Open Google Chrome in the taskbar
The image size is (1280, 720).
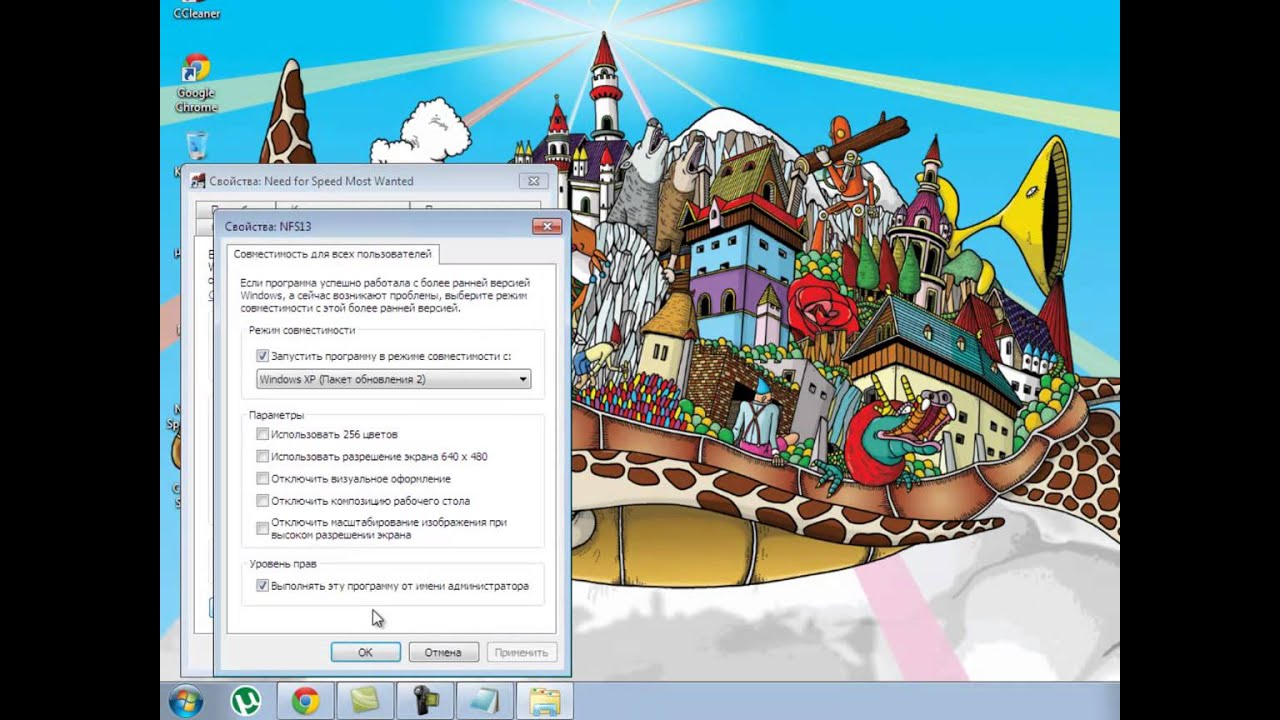(305, 701)
